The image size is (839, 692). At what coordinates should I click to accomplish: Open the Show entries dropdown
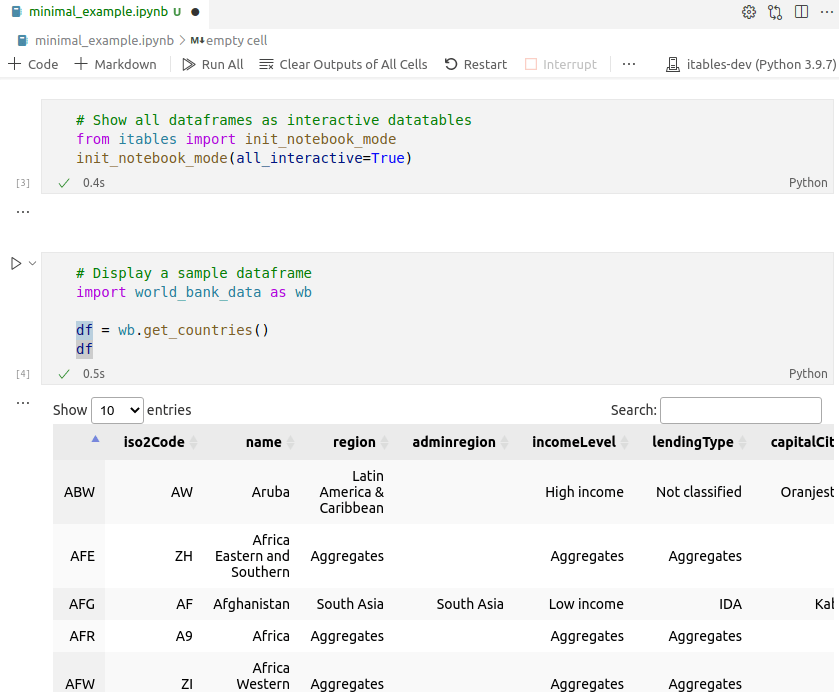click(x=117, y=410)
